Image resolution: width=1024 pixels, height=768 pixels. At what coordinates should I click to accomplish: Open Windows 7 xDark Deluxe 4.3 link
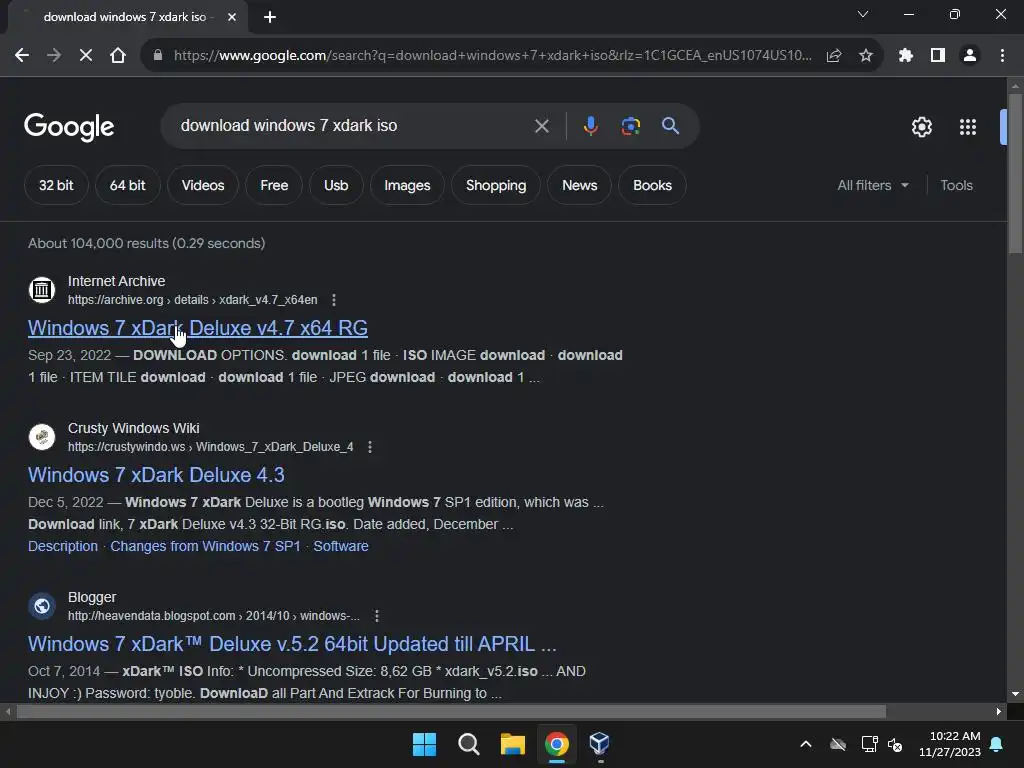(x=156, y=475)
